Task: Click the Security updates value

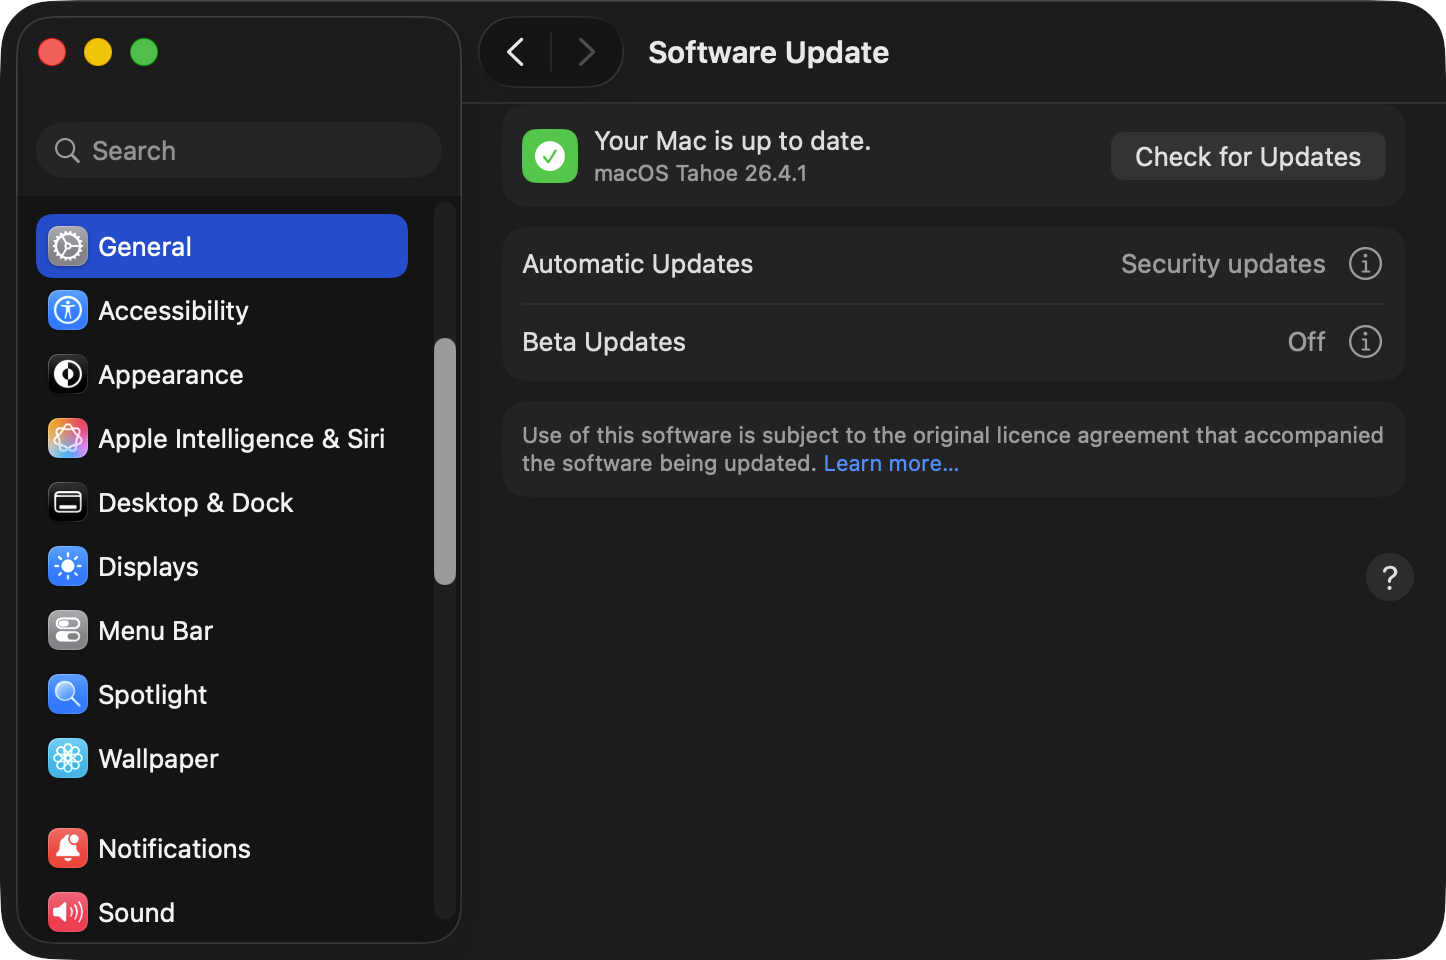Action: [1223, 264]
